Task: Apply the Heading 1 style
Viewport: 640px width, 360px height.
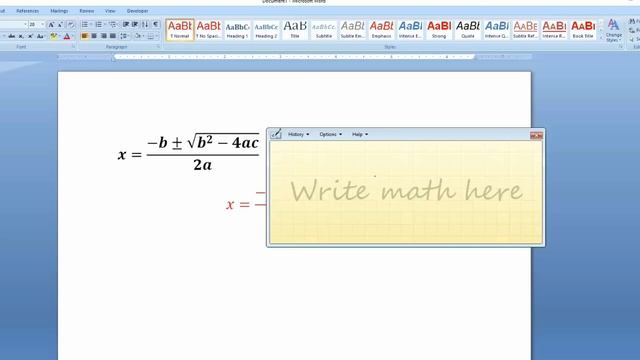Action: [238, 30]
